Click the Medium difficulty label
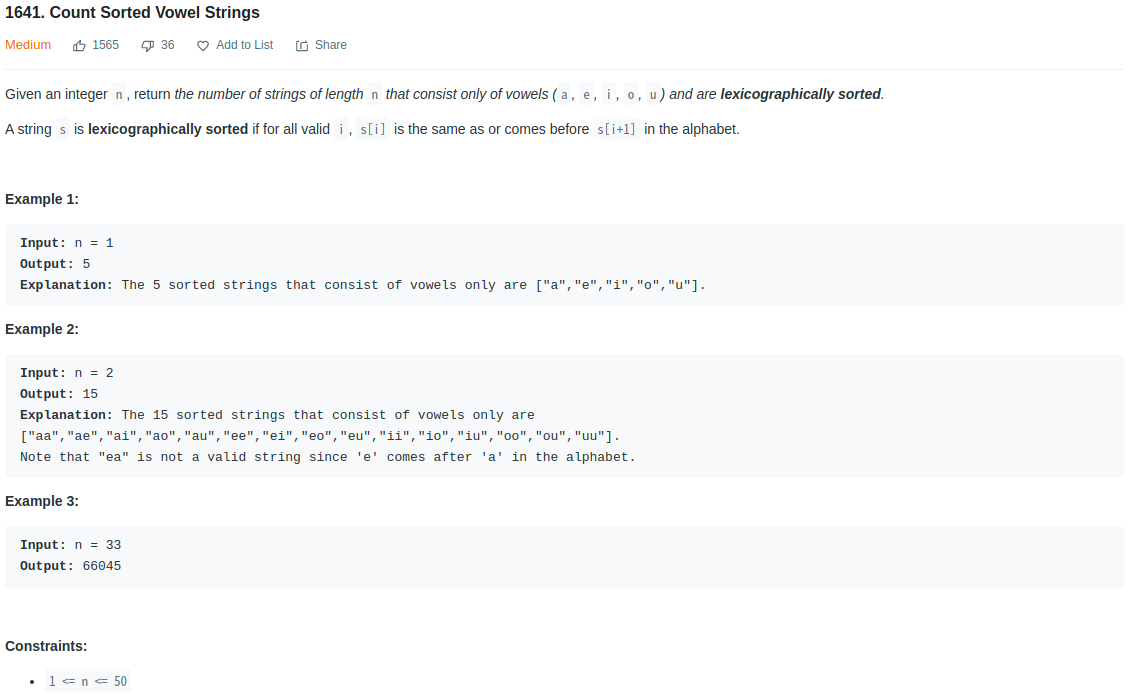Screen dimensions: 1131x694 (28, 45)
